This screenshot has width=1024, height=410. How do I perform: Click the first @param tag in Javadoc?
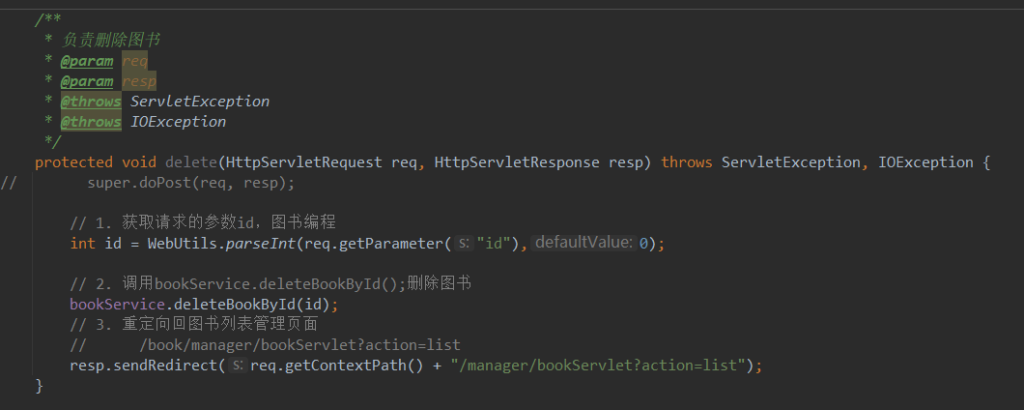point(87,61)
